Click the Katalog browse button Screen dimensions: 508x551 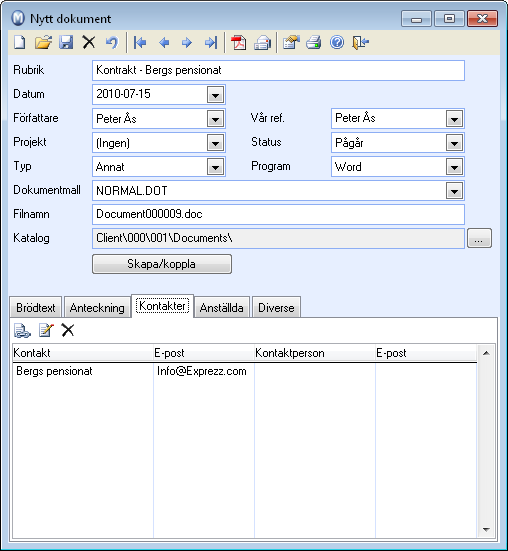pyautogui.click(x=479, y=239)
